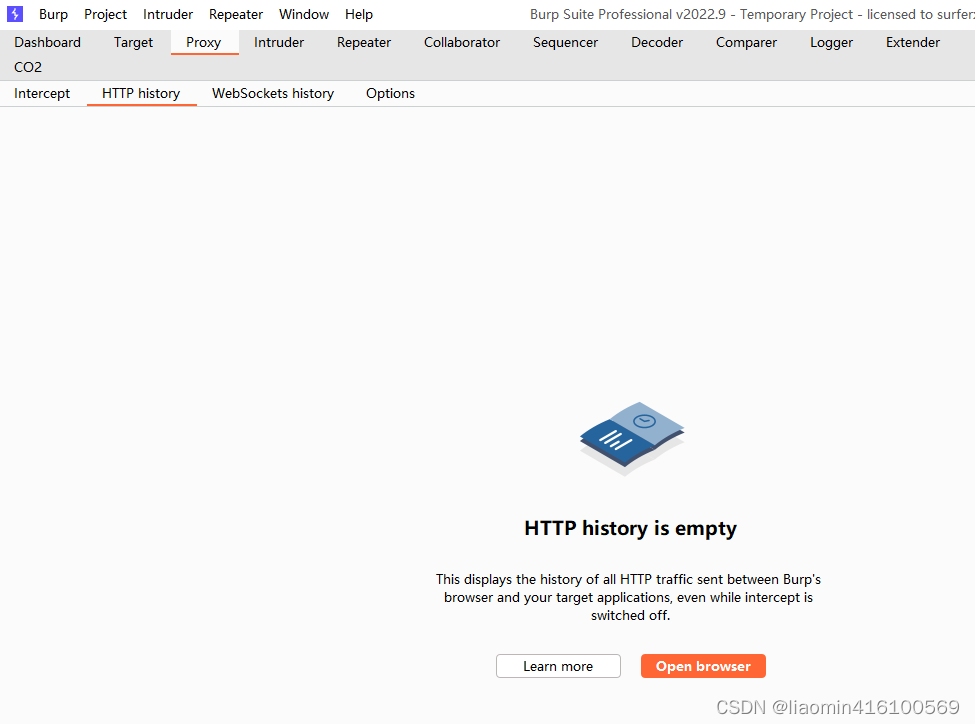Open the Project menu
Viewport: 975px width, 724px height.
pyautogui.click(x=106, y=14)
